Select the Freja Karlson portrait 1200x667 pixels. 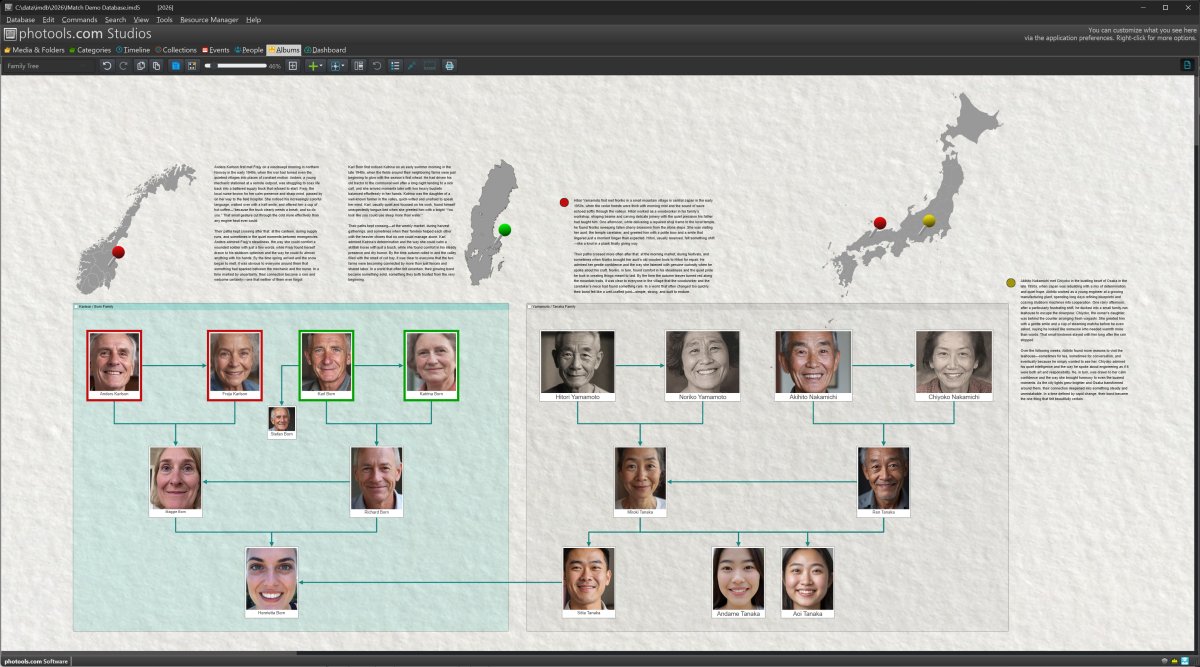pos(234,365)
